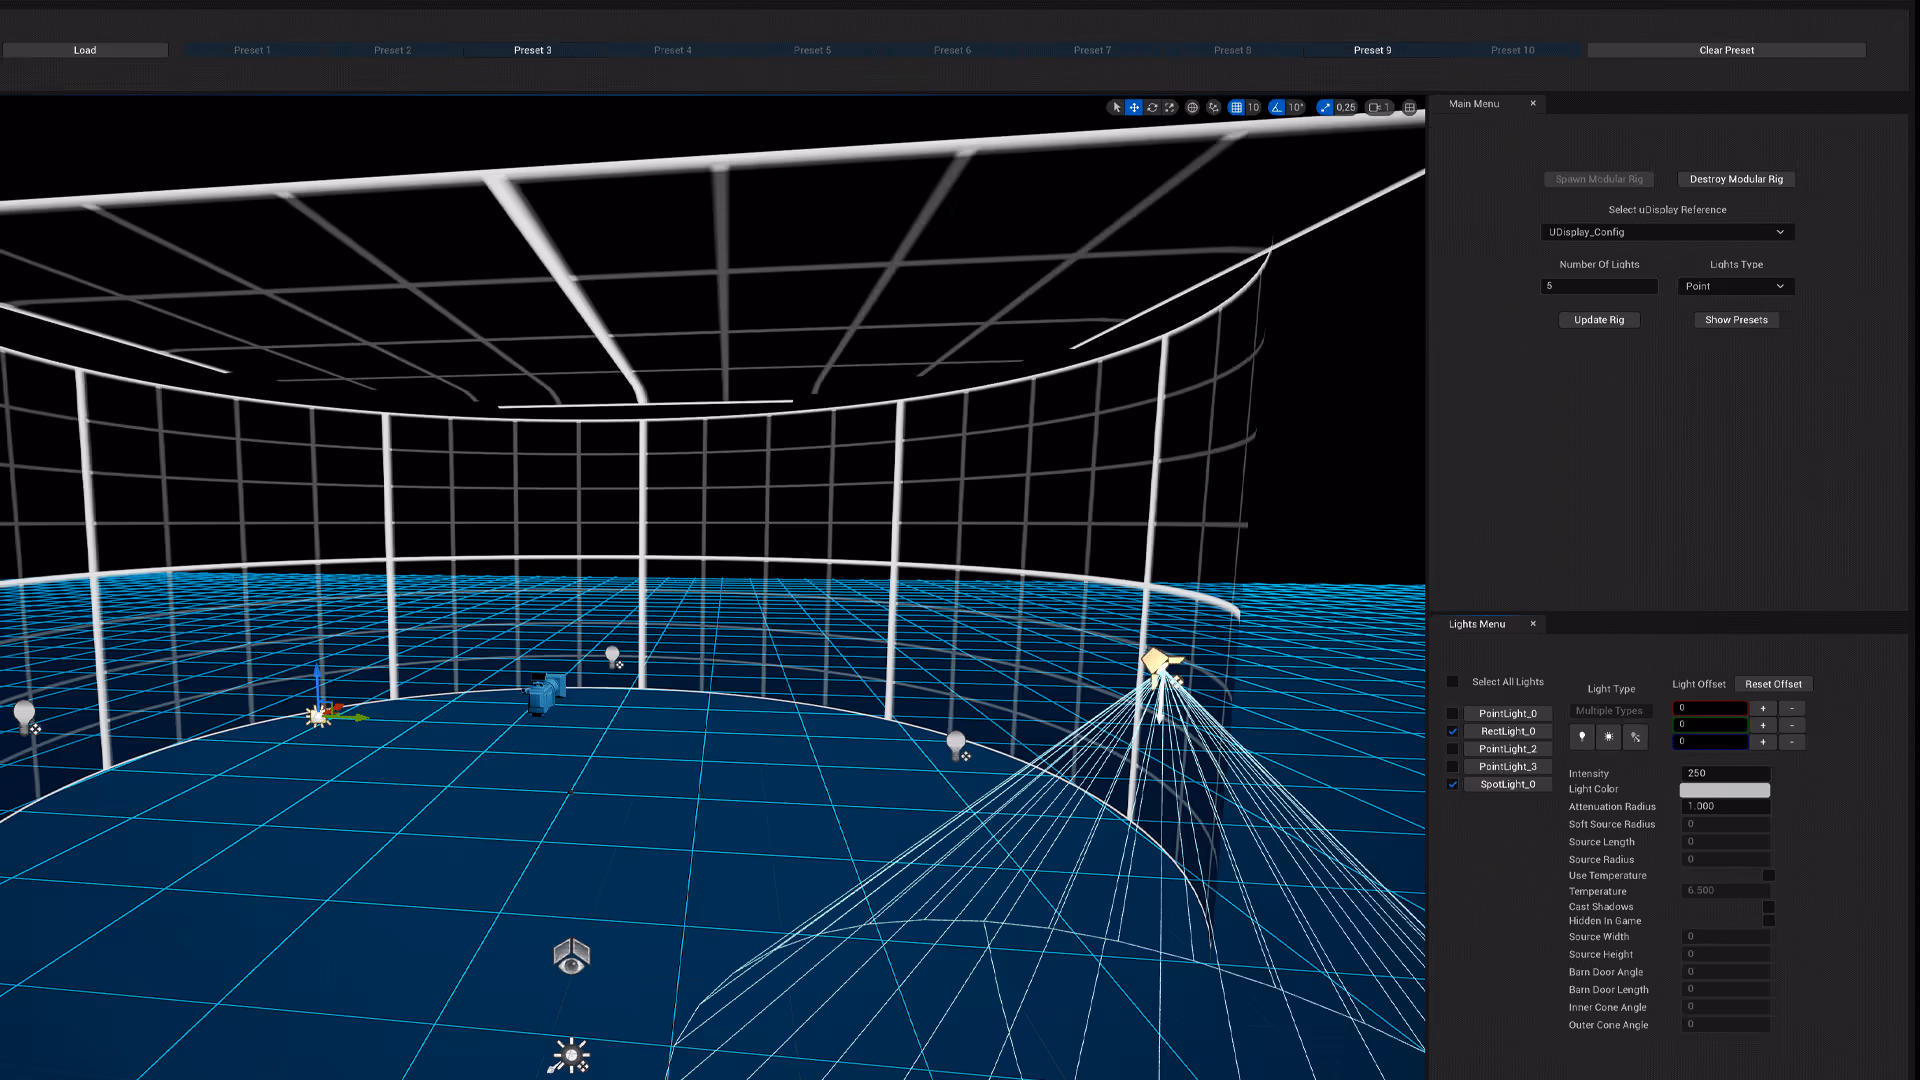Select the RectLight_0 light button
The width and height of the screenshot is (1920, 1080).
coord(1508,732)
